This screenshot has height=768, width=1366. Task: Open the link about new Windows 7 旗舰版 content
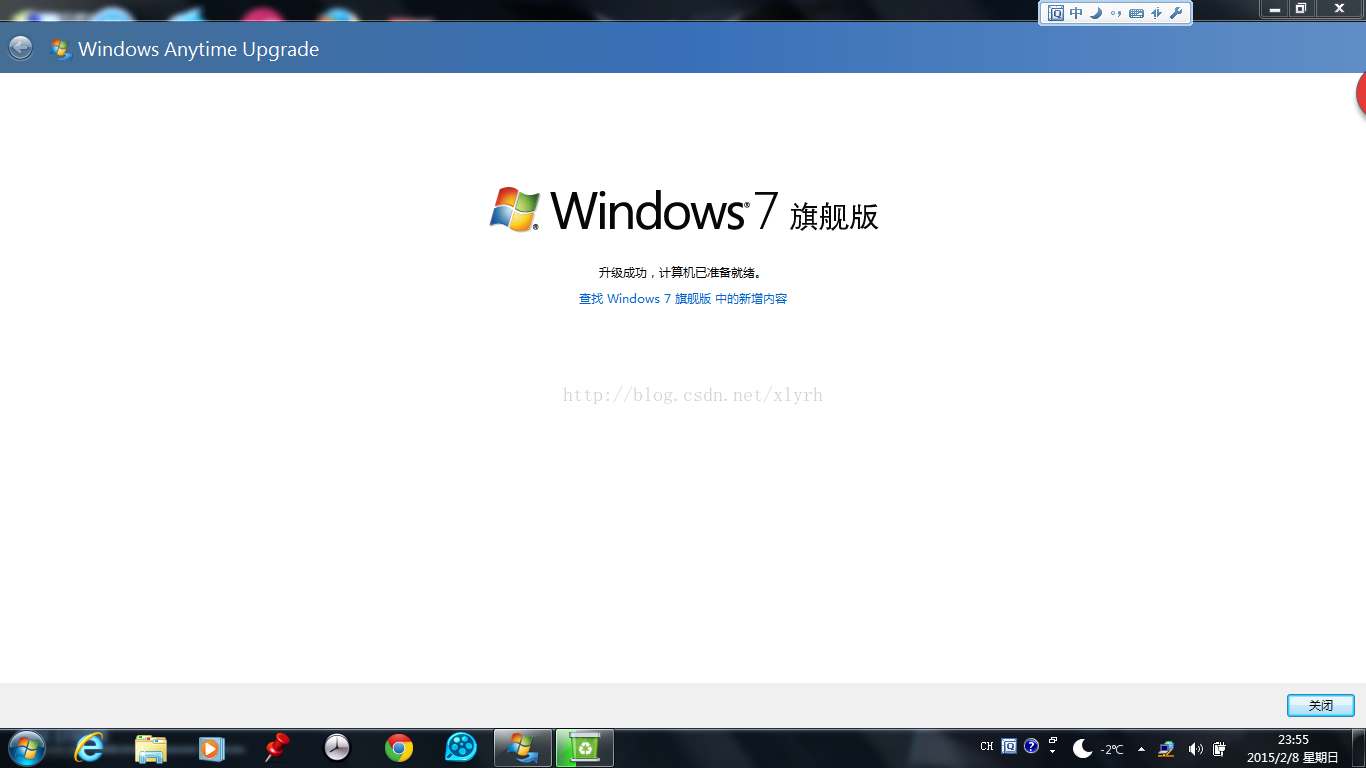click(x=683, y=298)
